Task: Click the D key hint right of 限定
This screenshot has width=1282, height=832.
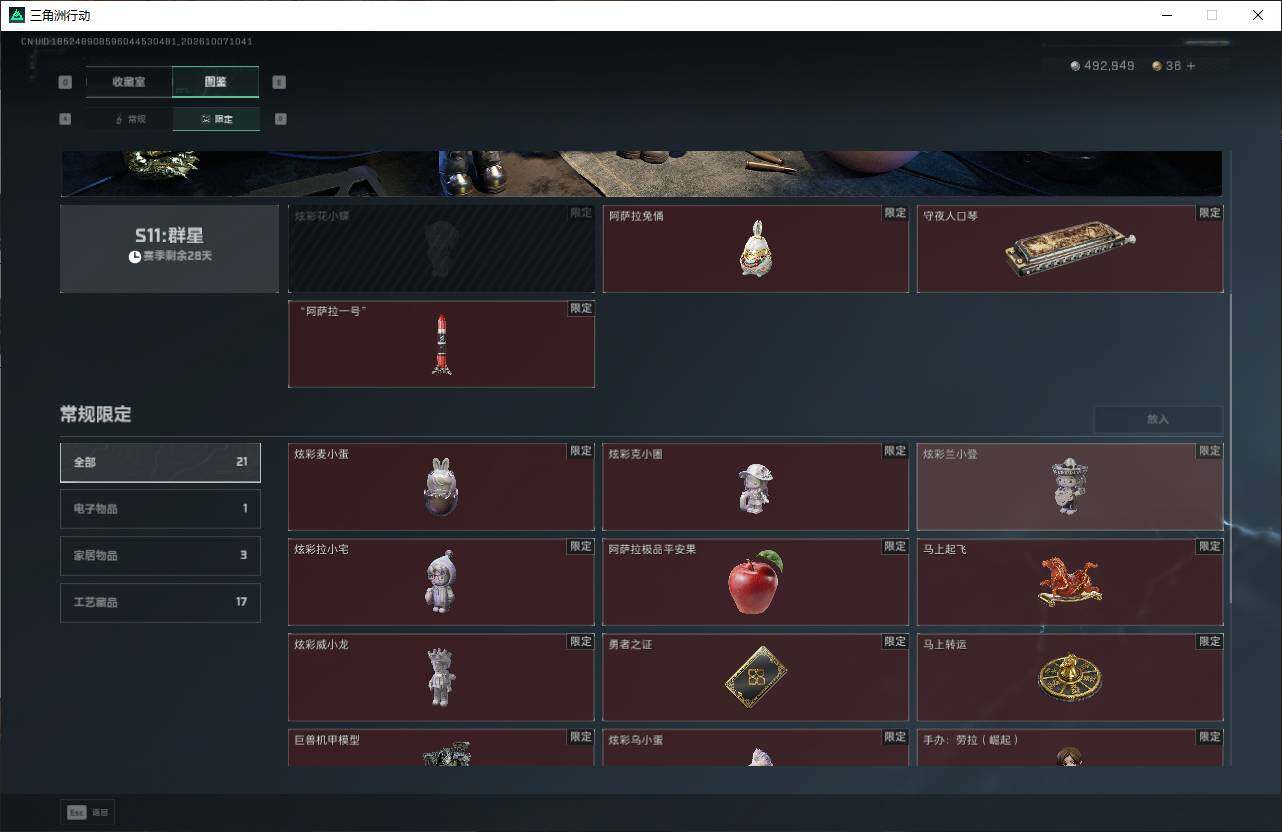Action: tap(280, 119)
